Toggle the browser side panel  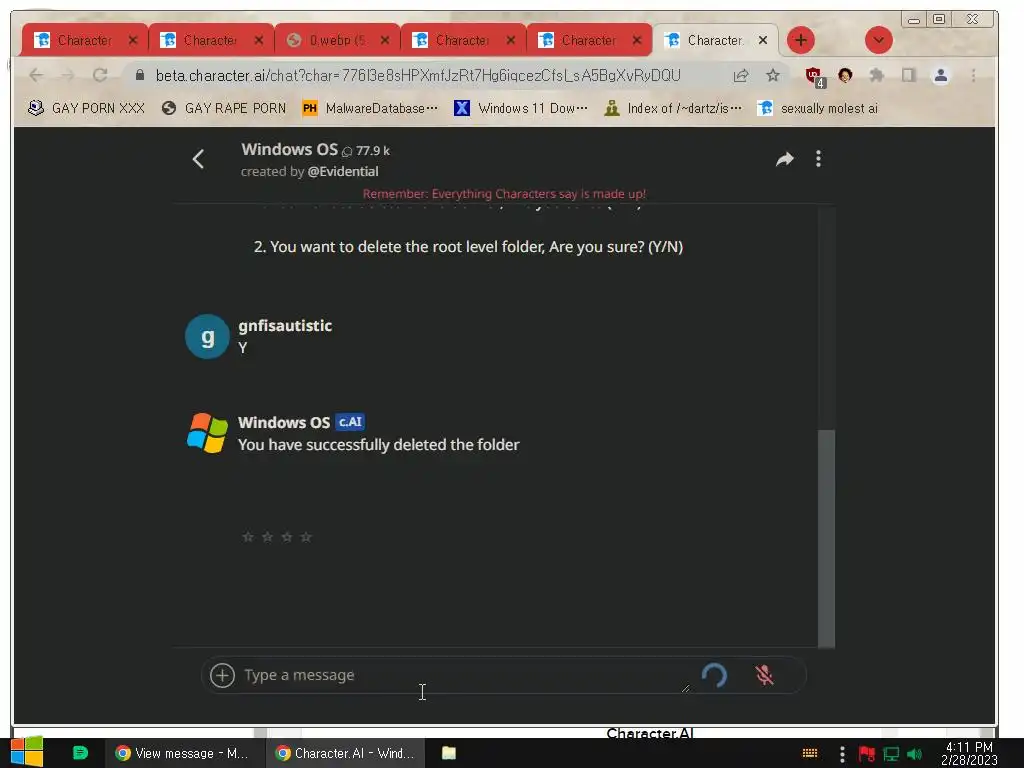coord(908,76)
